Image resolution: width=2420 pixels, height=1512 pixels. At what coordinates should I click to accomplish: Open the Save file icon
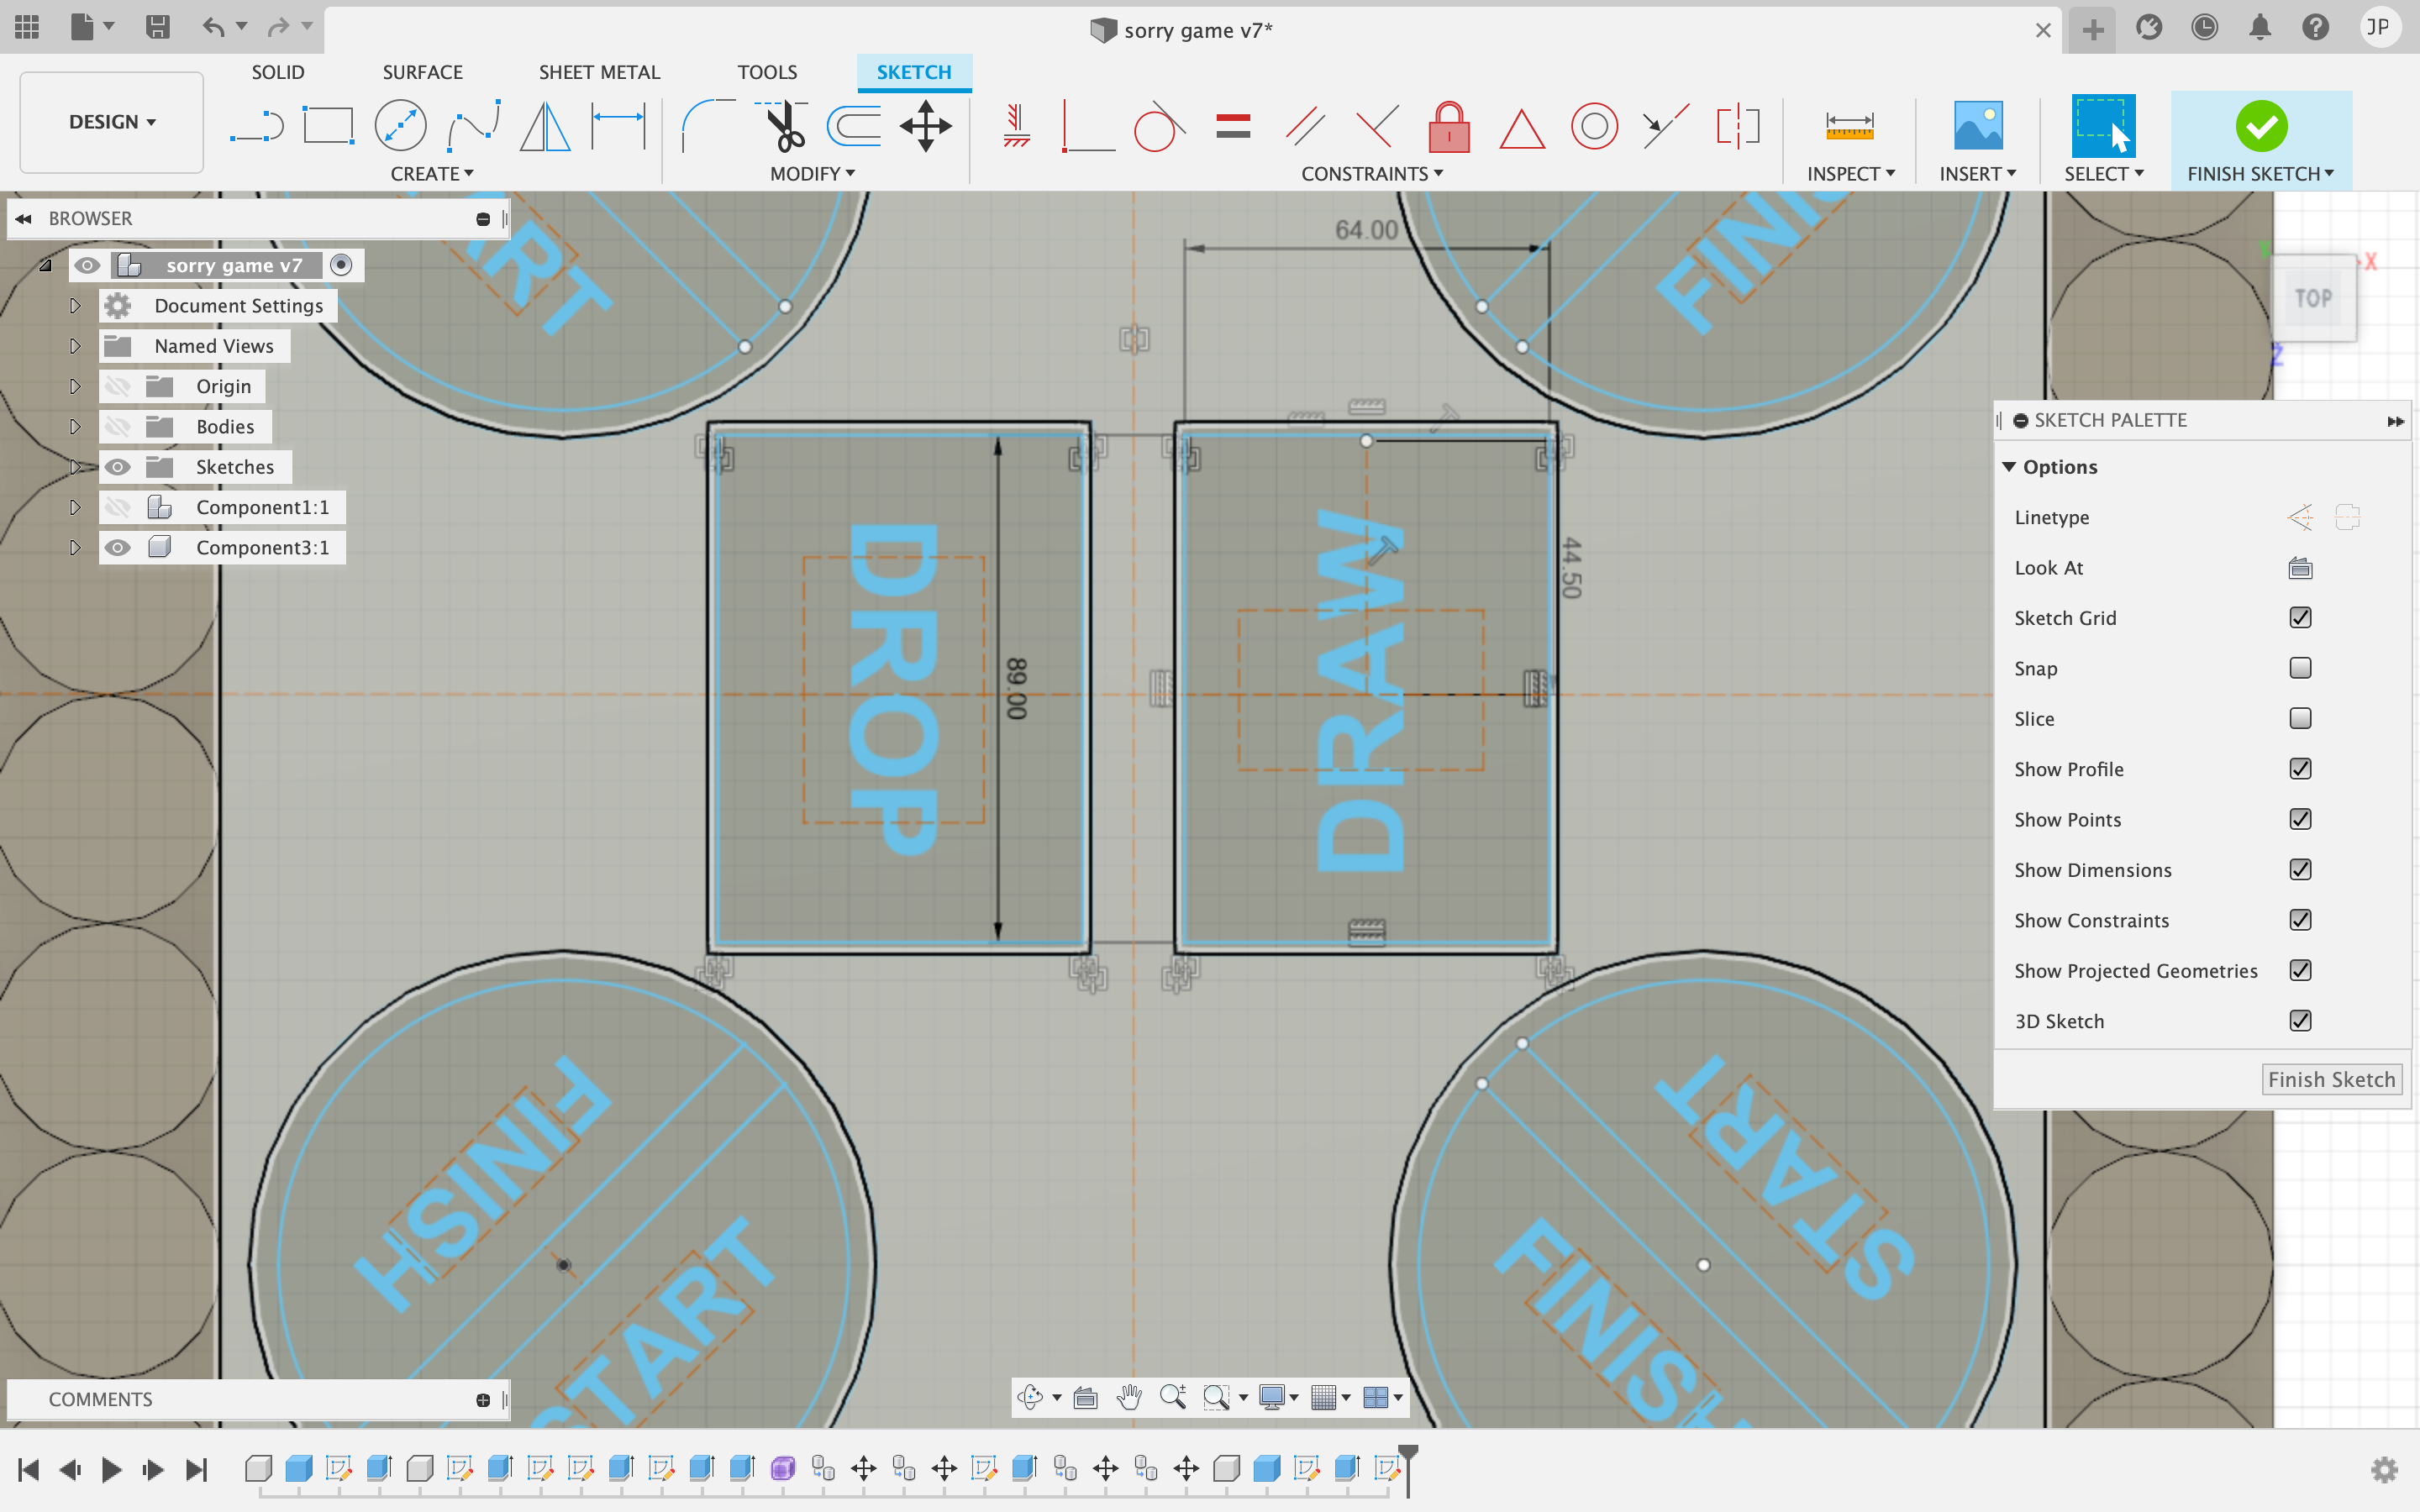coord(157,27)
